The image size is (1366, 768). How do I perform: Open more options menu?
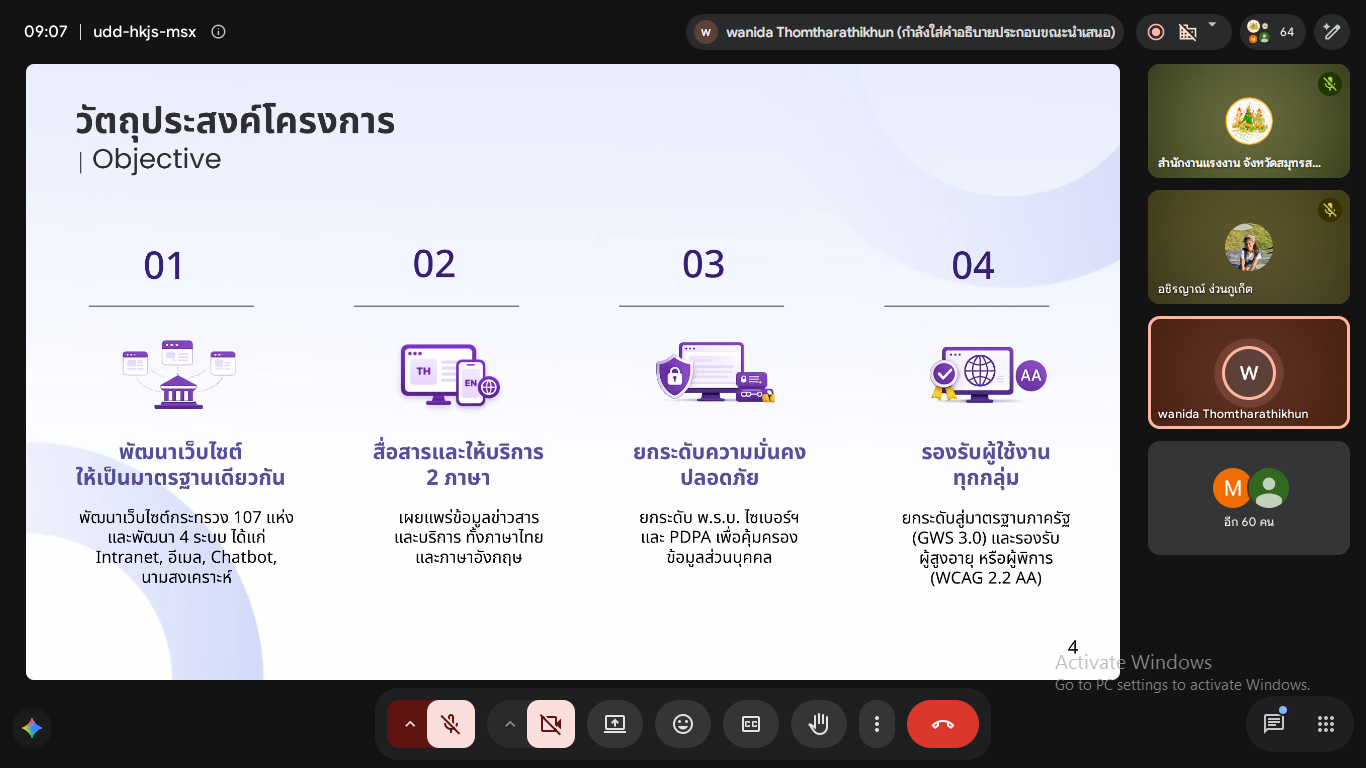click(877, 724)
